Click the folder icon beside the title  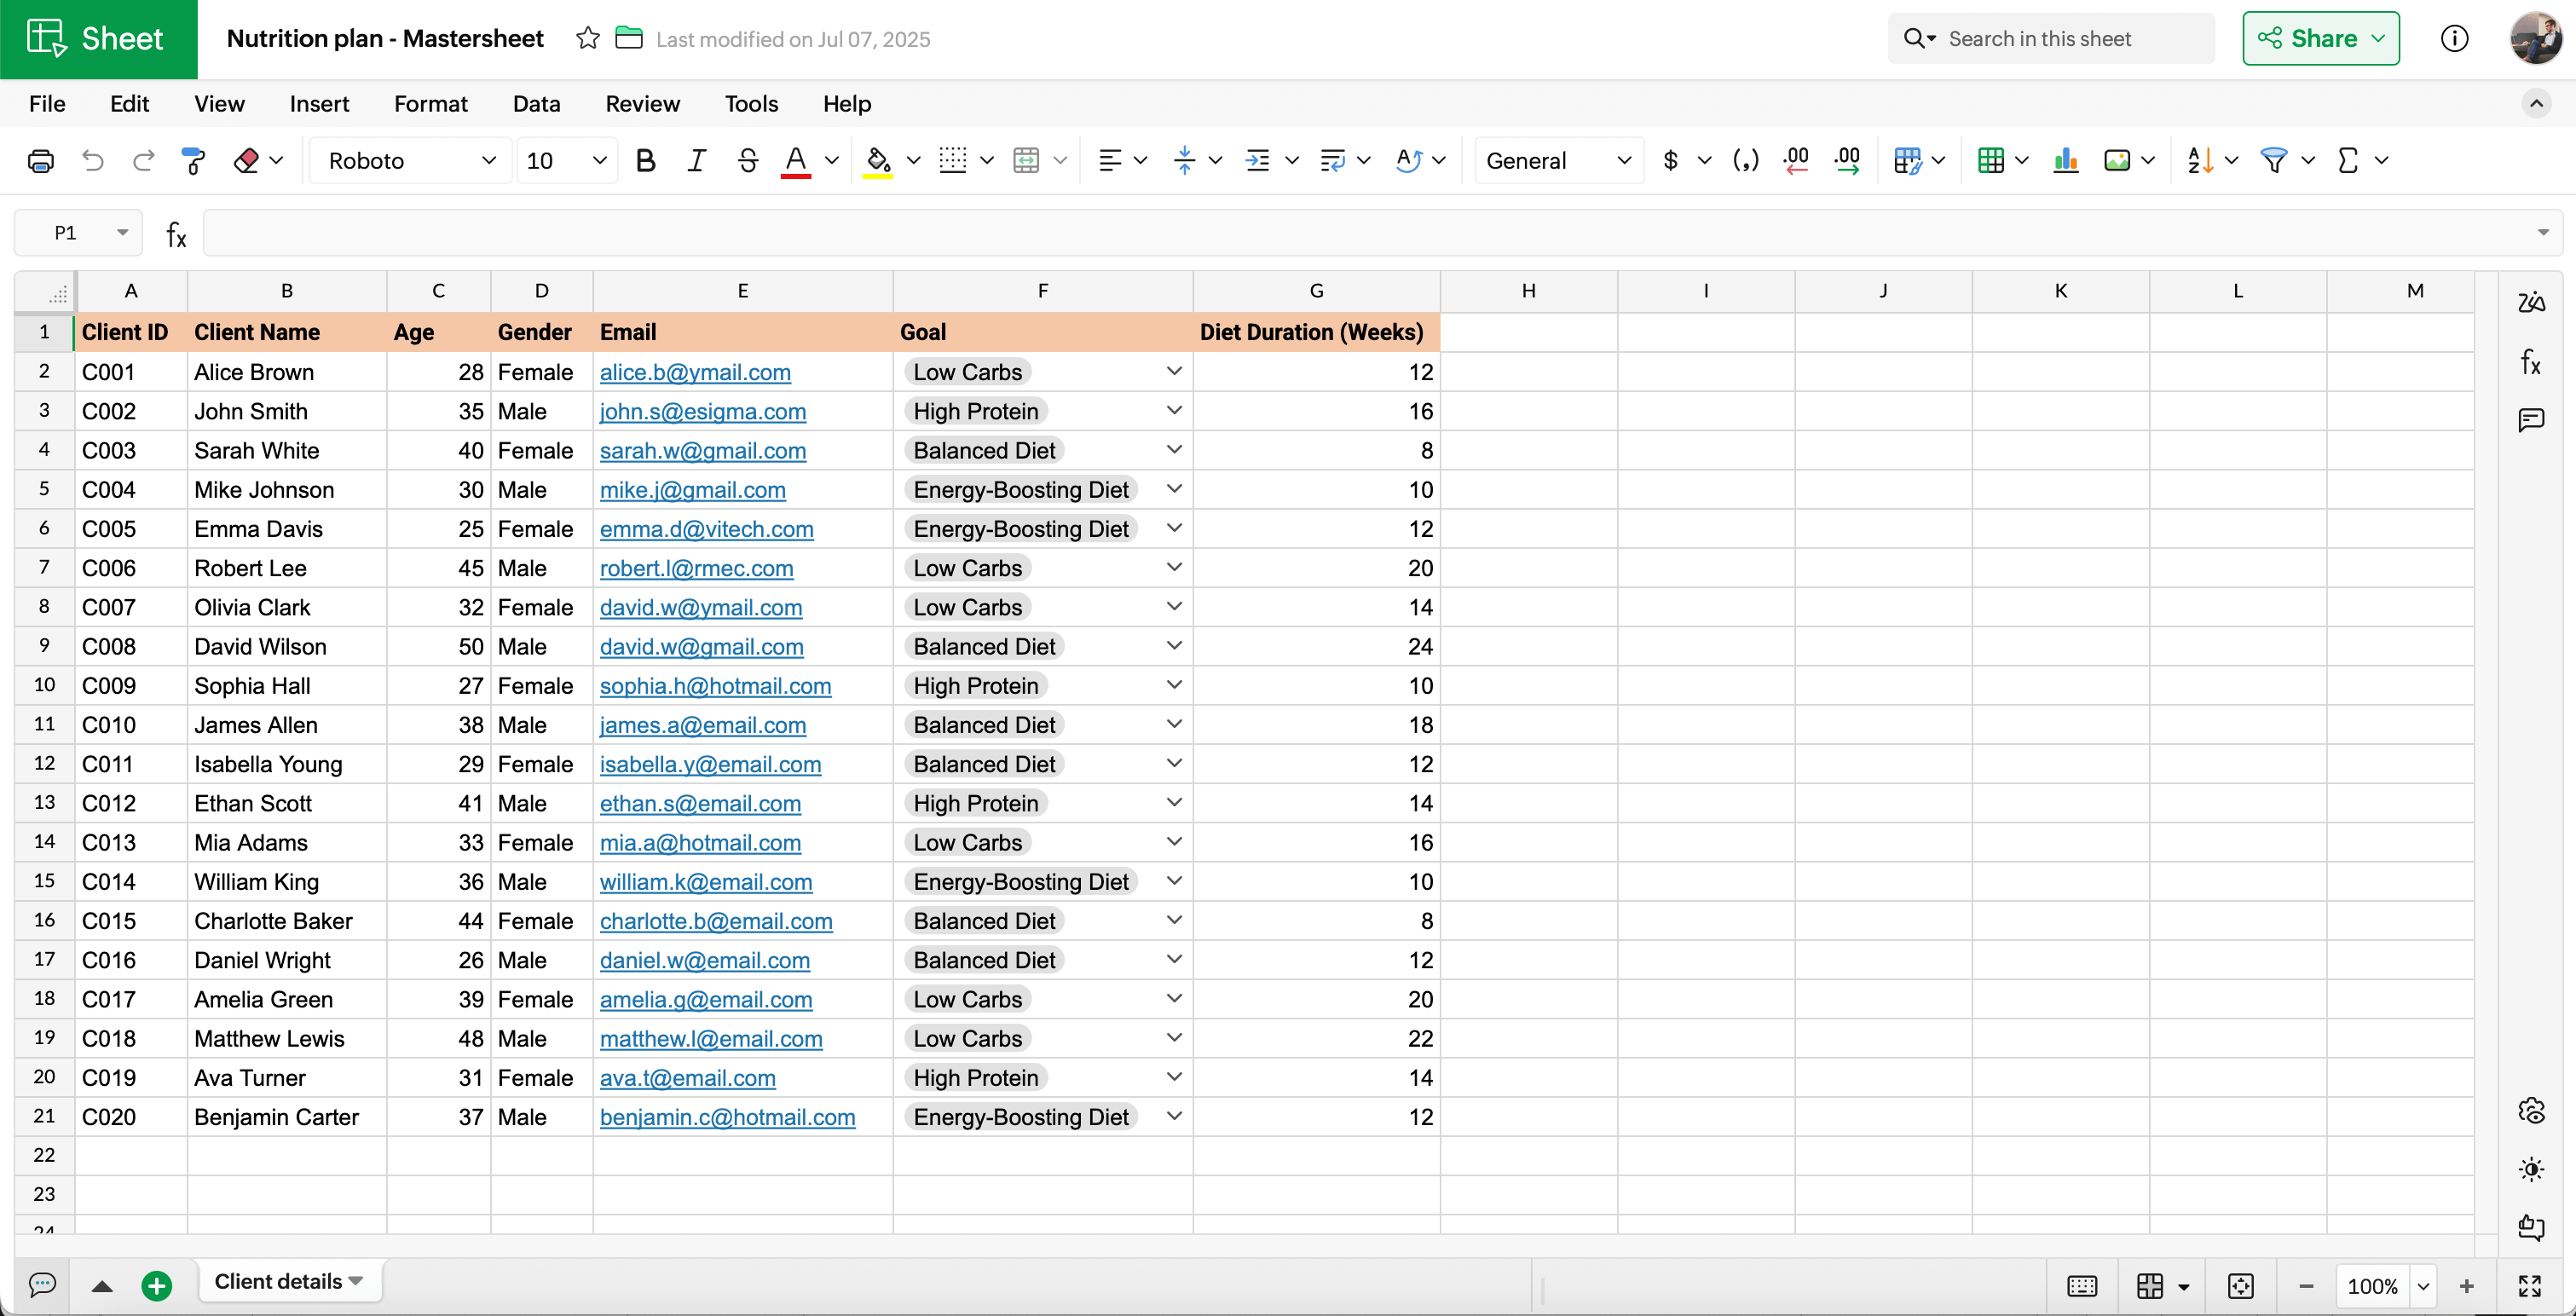[628, 39]
